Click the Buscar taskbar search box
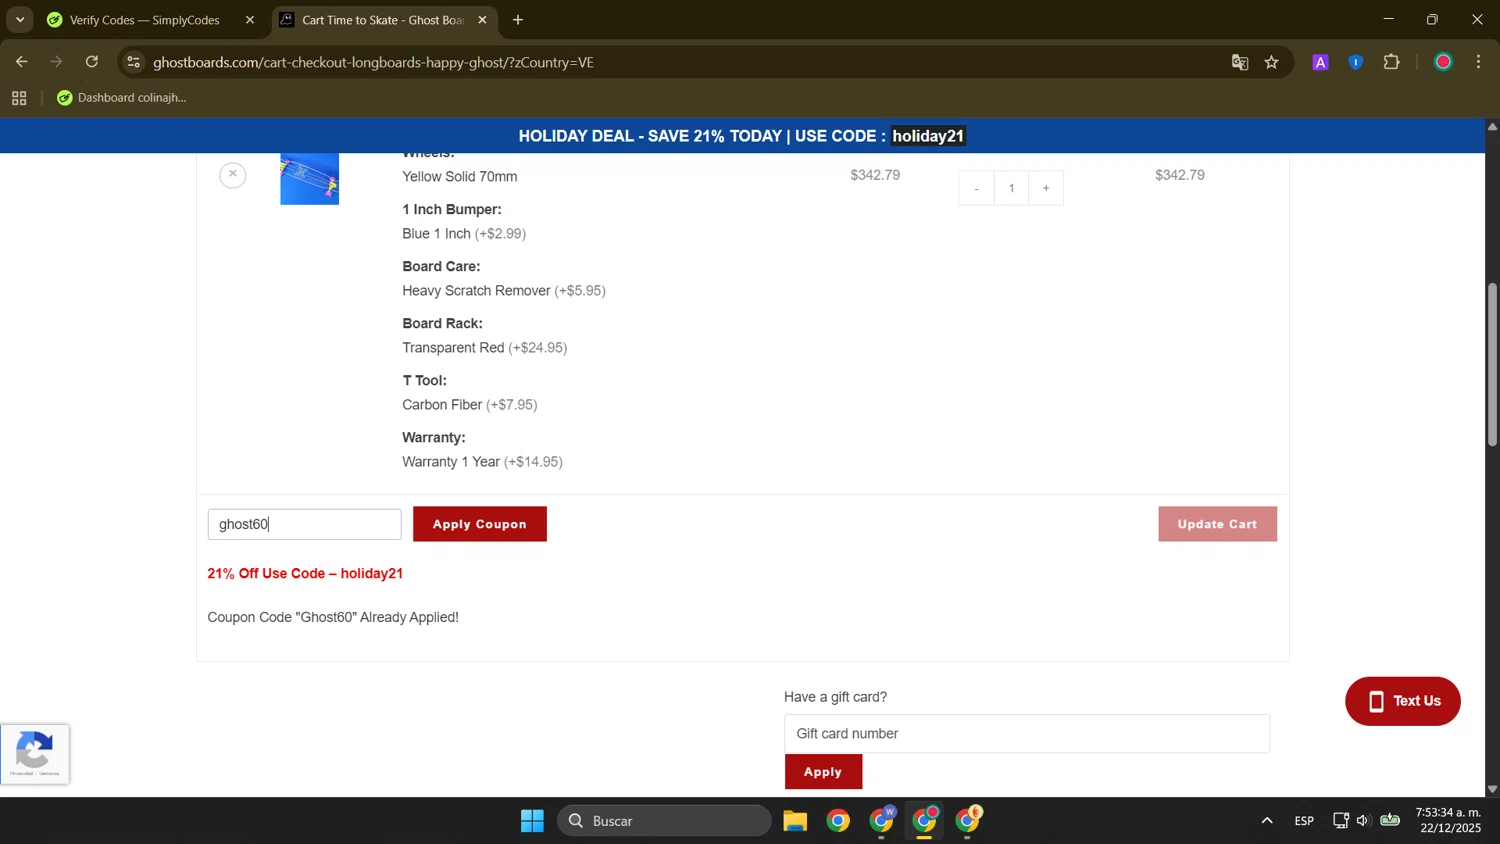The height and width of the screenshot is (844, 1500). coord(664,821)
